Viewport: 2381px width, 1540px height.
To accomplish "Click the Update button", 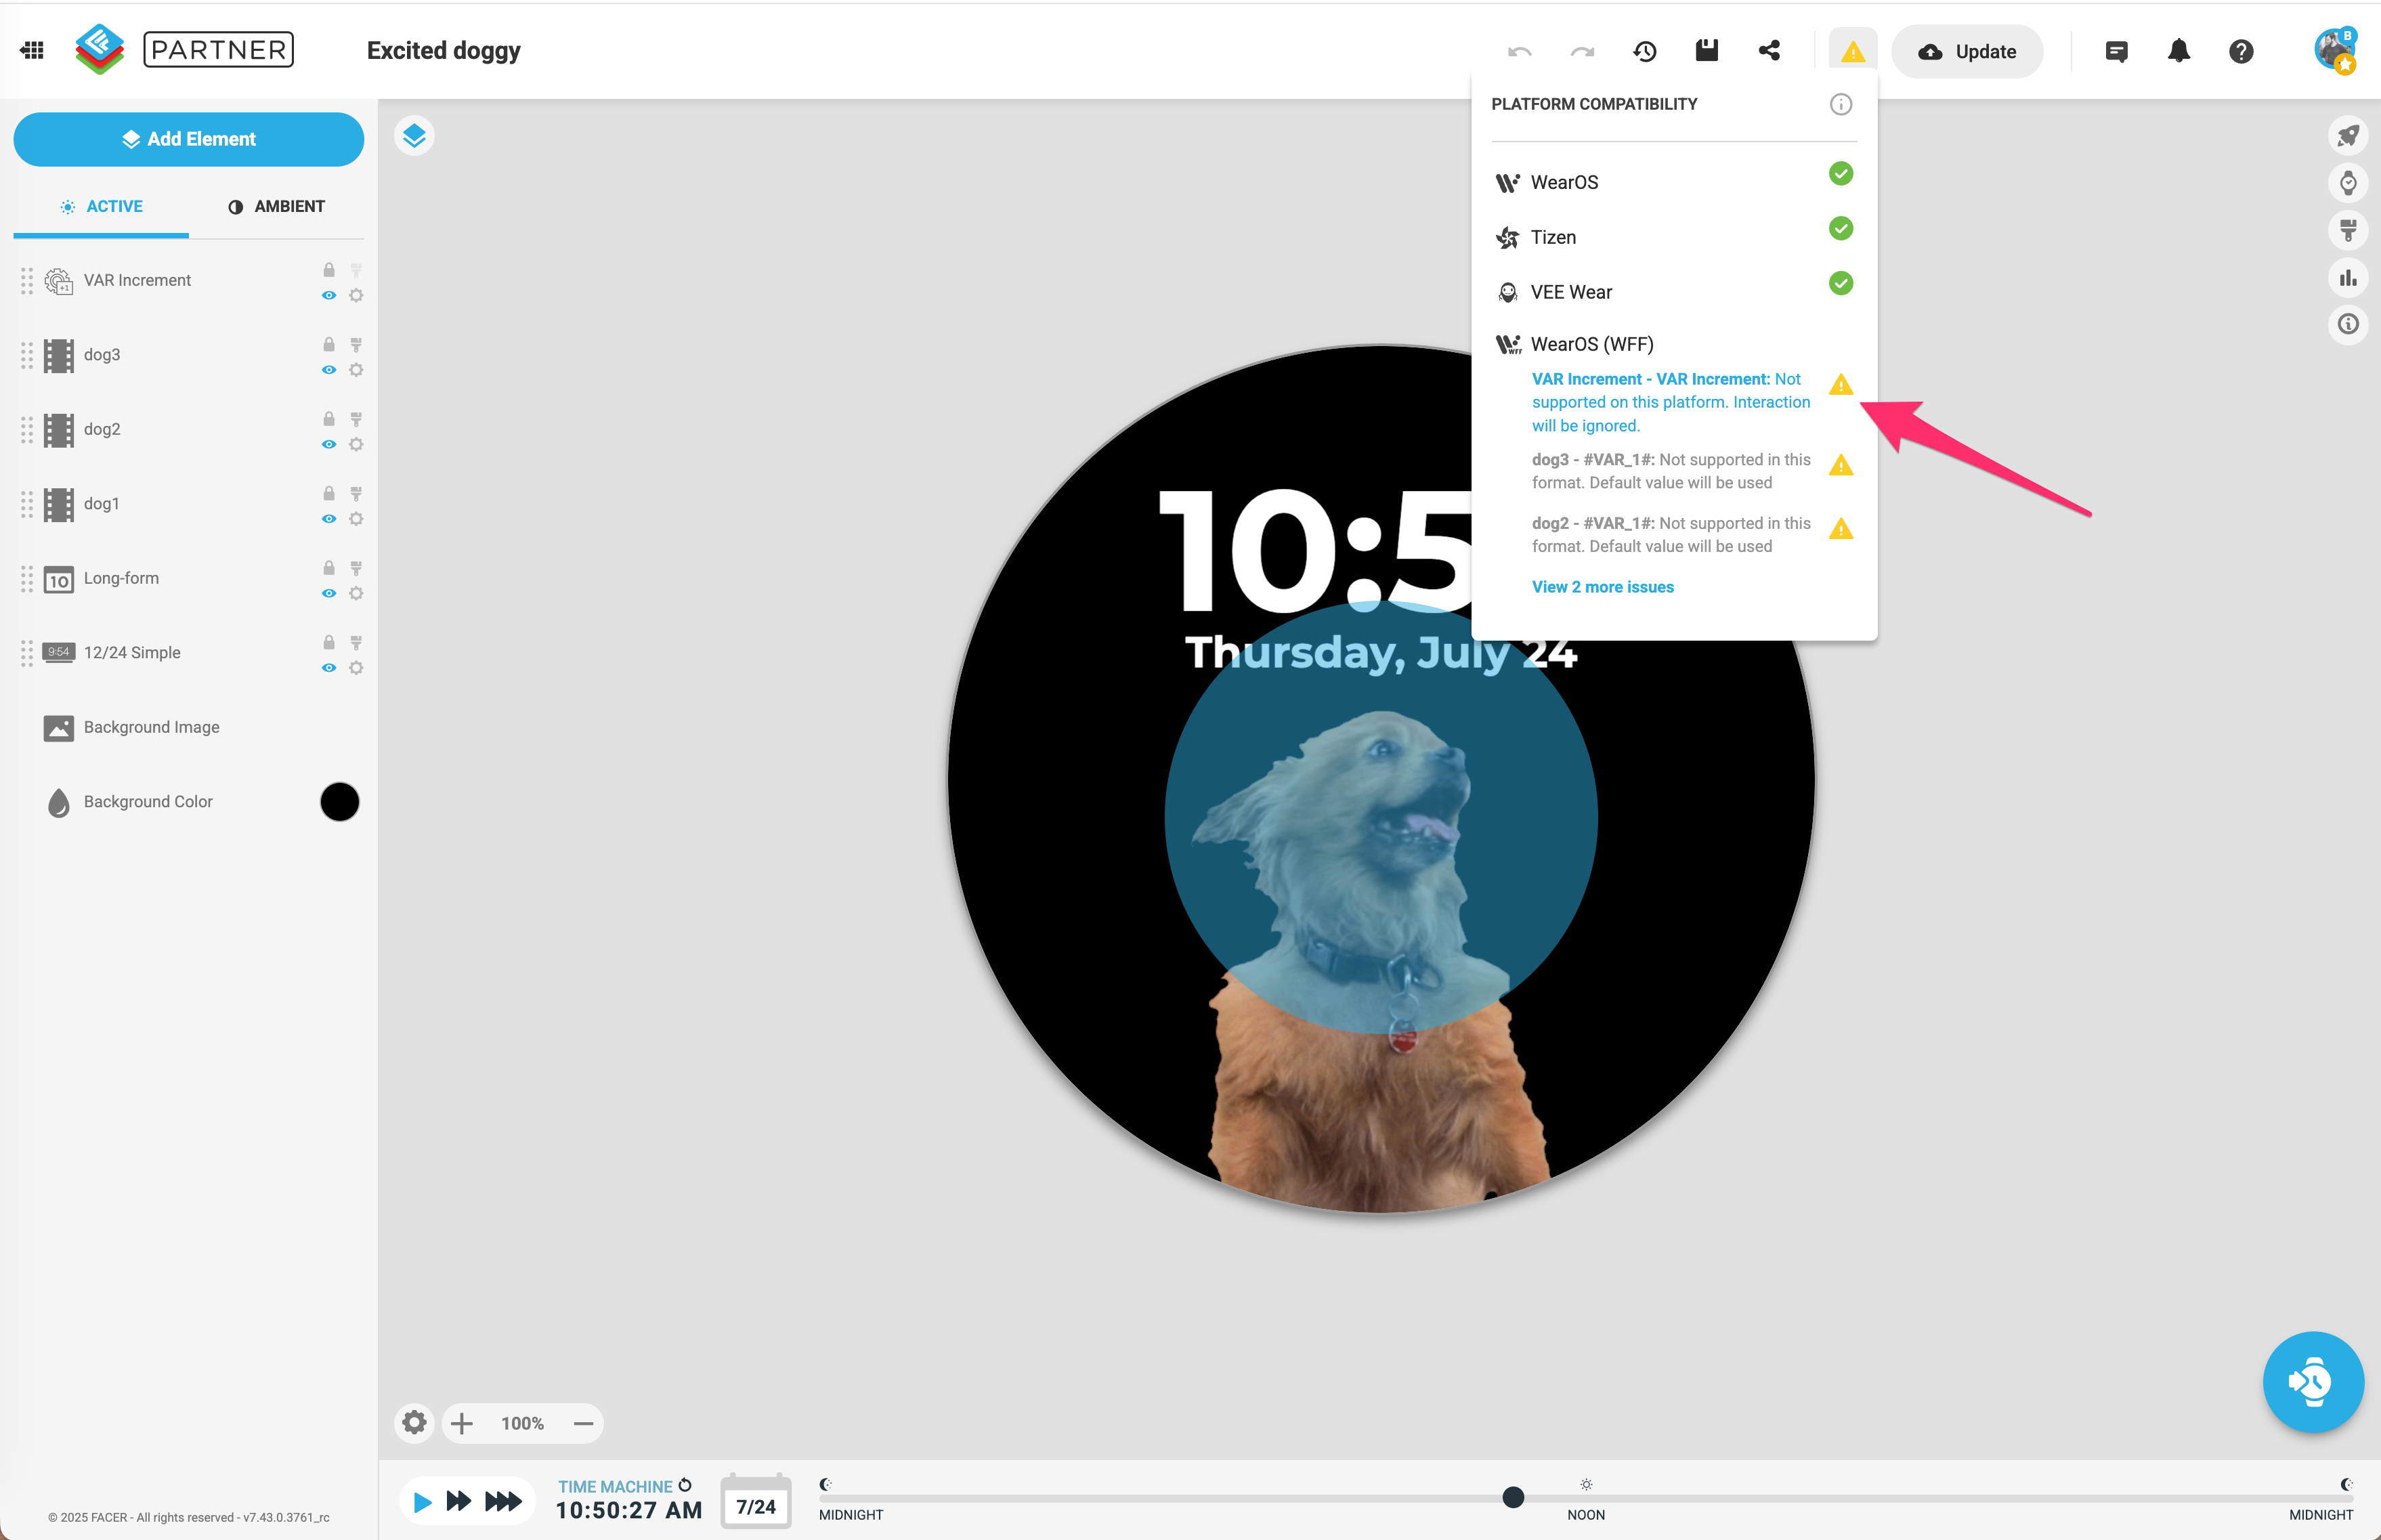I will pyautogui.click(x=1967, y=51).
